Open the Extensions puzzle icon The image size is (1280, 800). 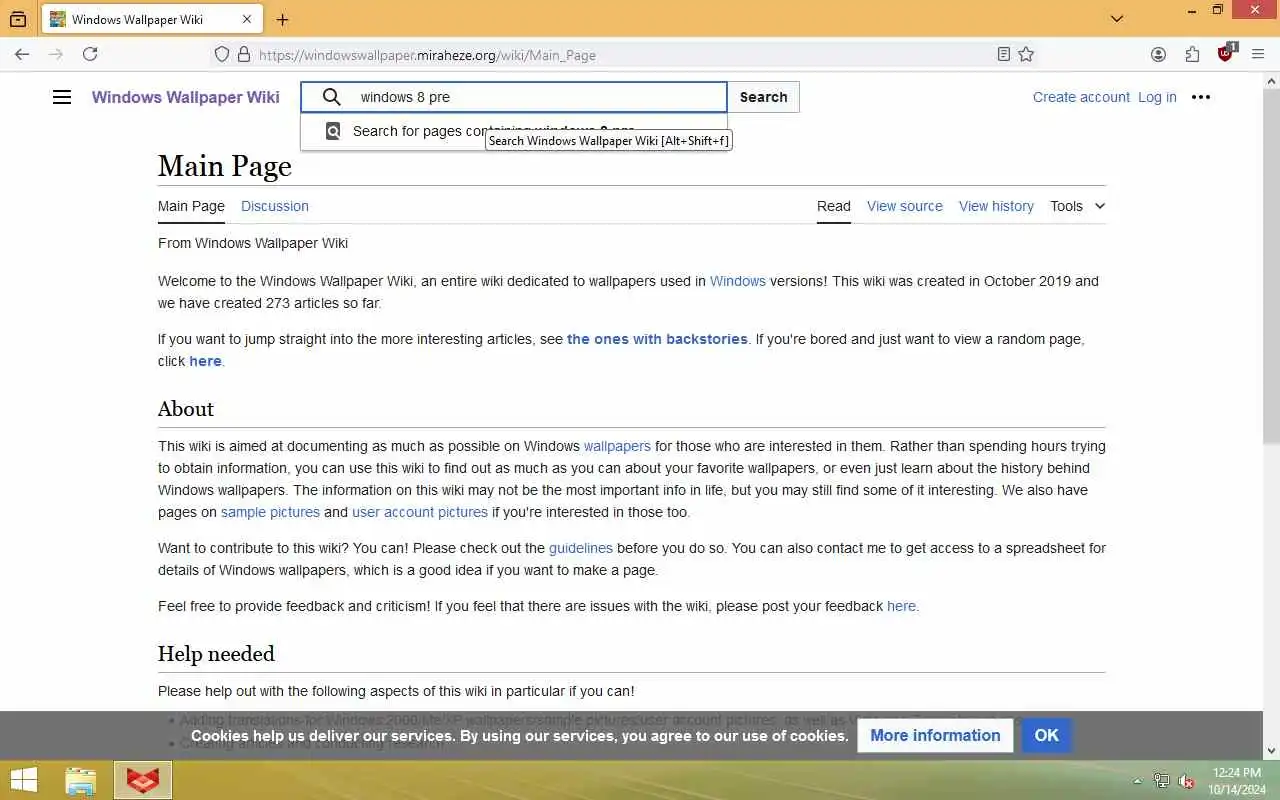(x=1192, y=55)
